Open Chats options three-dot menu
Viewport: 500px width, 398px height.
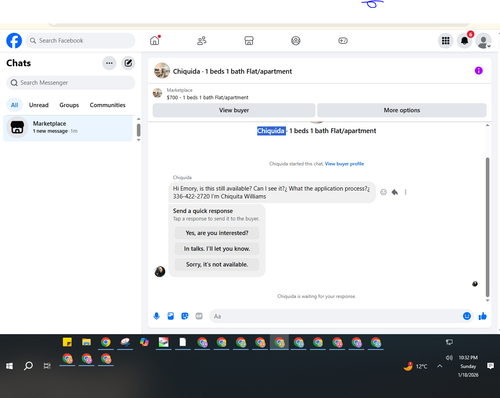tap(109, 63)
